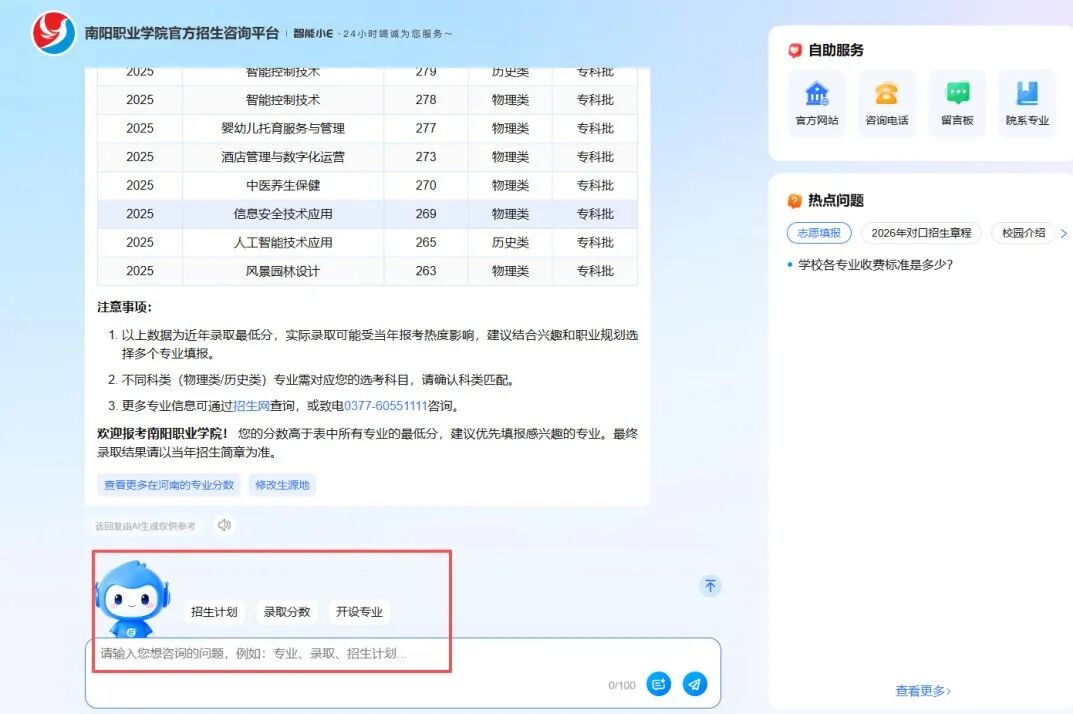Click the new conversation icon beside send

(x=658, y=684)
